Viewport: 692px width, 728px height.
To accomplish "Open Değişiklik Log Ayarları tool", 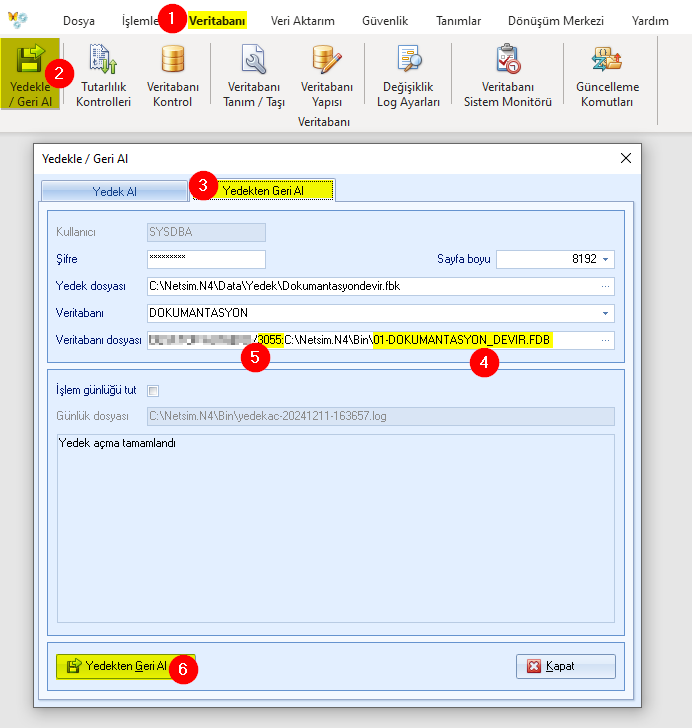I will 408,76.
